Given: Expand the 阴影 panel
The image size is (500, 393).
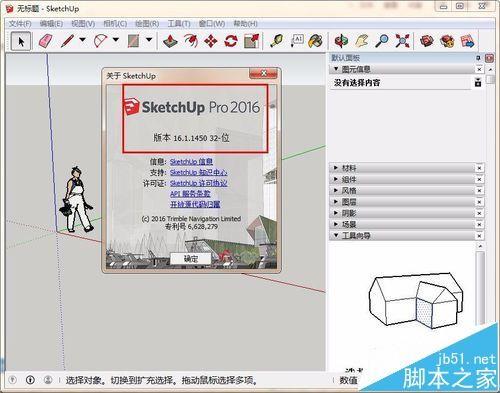Looking at the screenshot, I should 336,213.
